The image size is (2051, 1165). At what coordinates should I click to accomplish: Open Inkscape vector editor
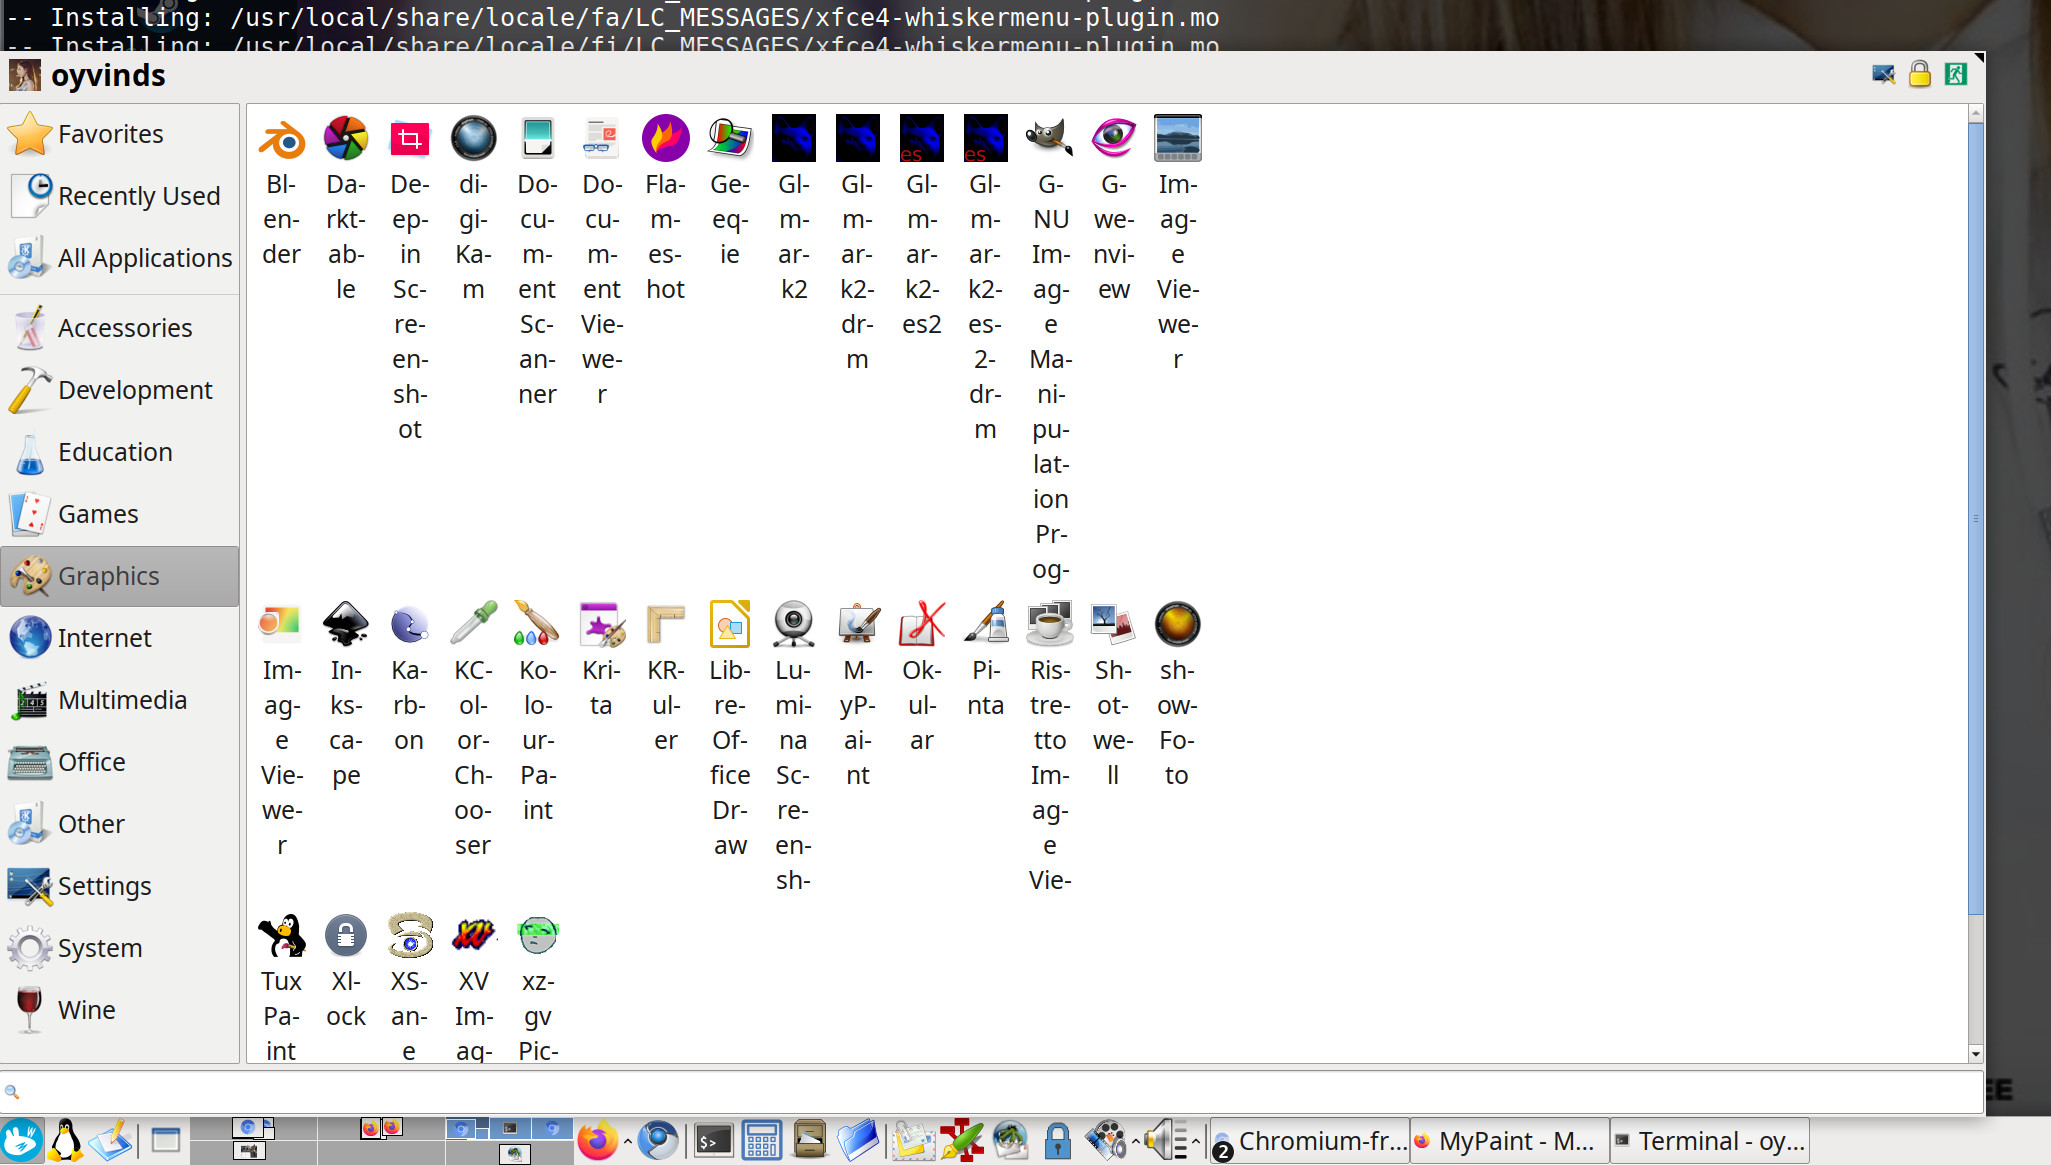click(x=345, y=626)
